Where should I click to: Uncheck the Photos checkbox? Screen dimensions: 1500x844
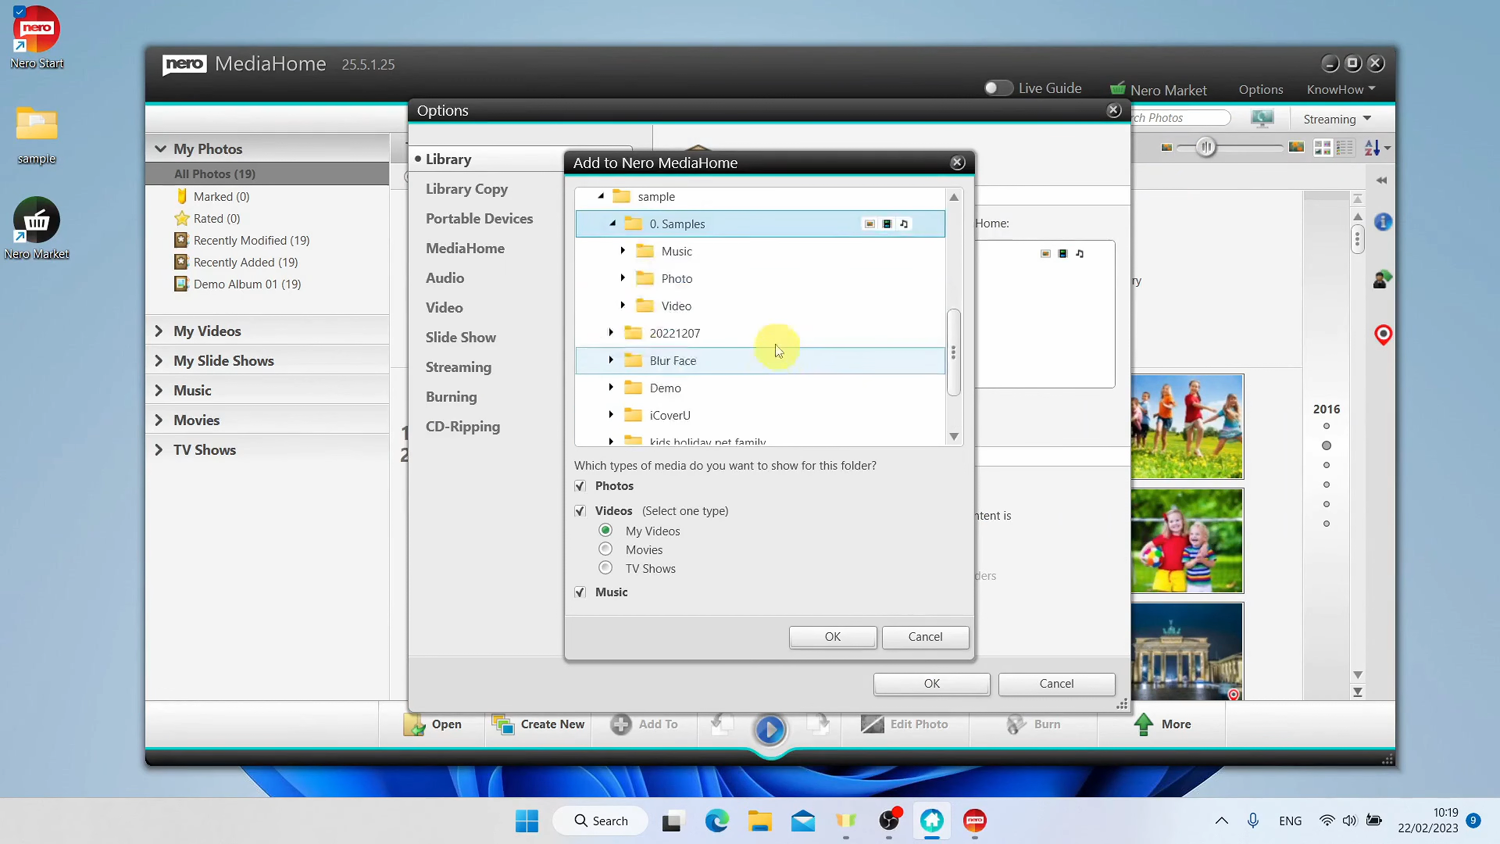[581, 486]
